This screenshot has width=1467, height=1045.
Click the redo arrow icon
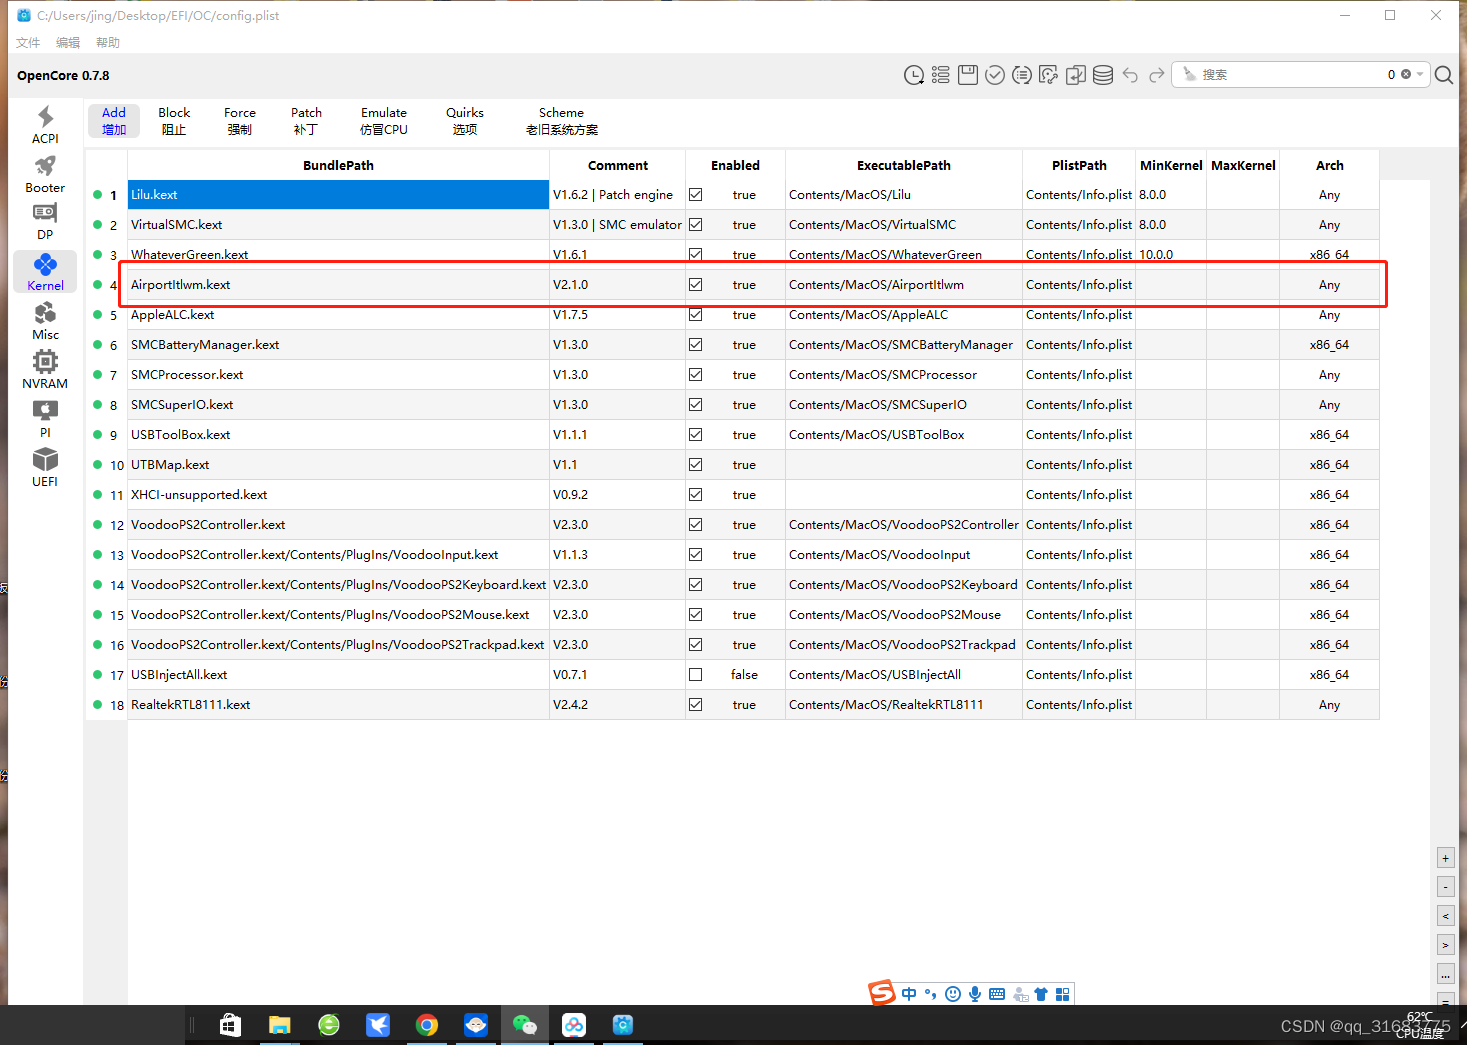[1157, 75]
